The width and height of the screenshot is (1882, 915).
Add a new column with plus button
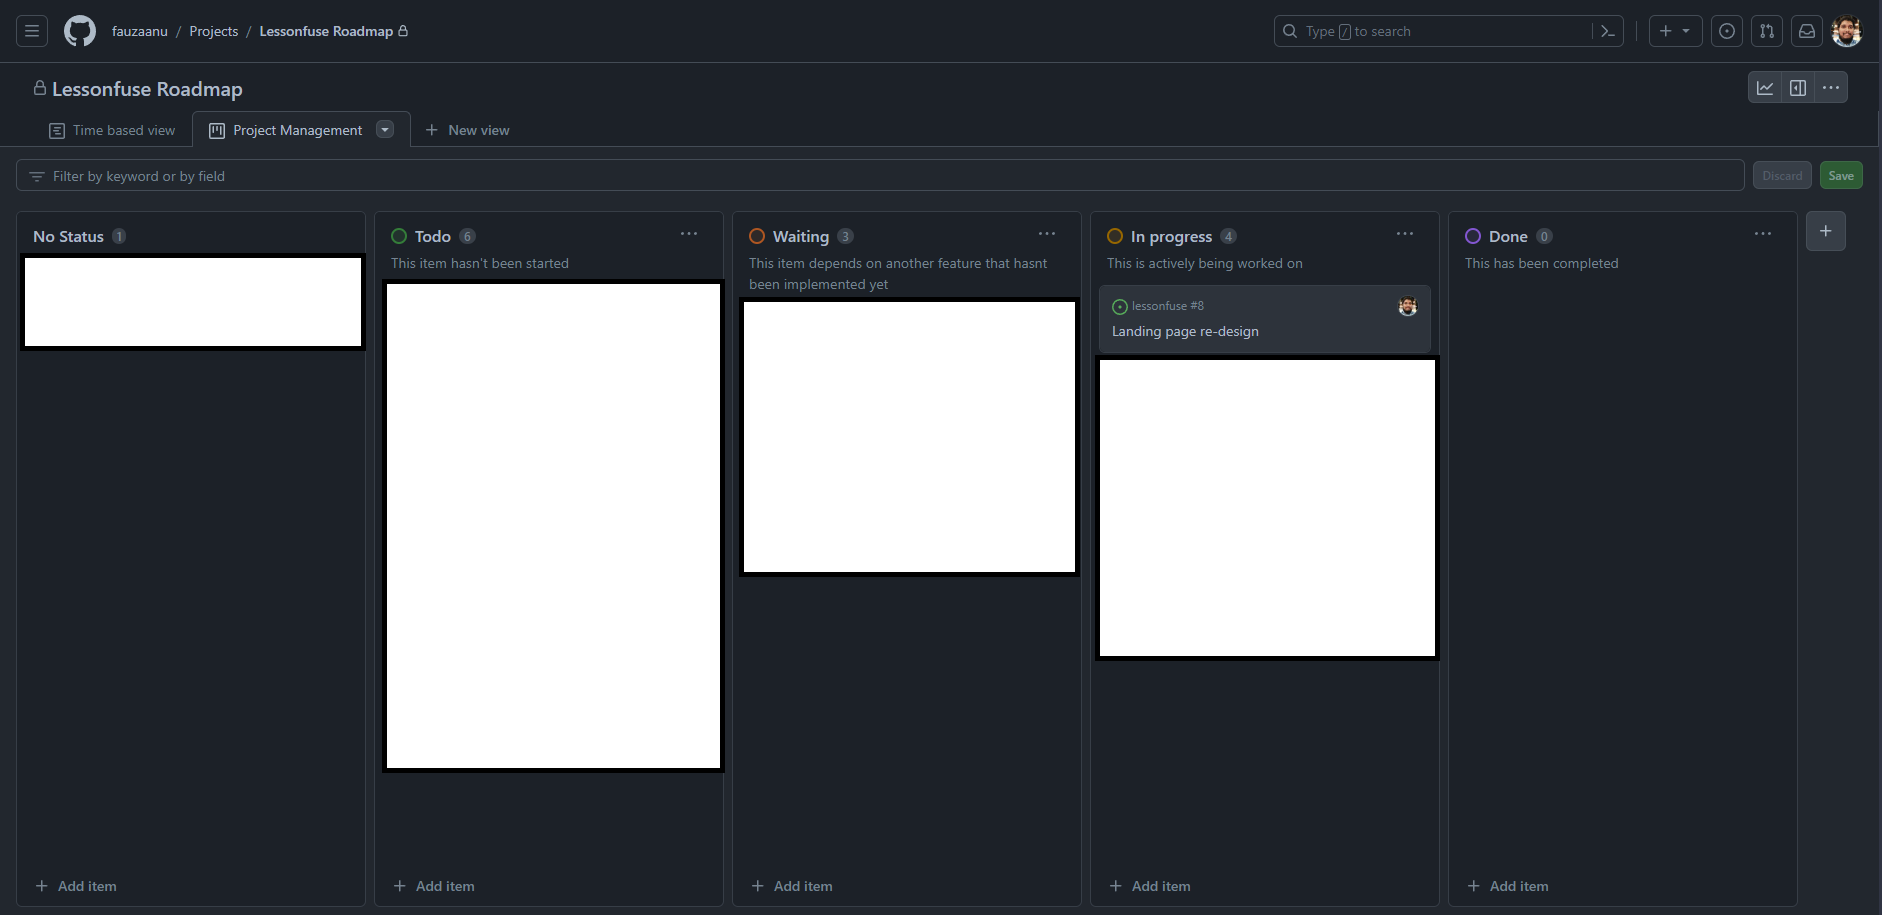[1826, 231]
